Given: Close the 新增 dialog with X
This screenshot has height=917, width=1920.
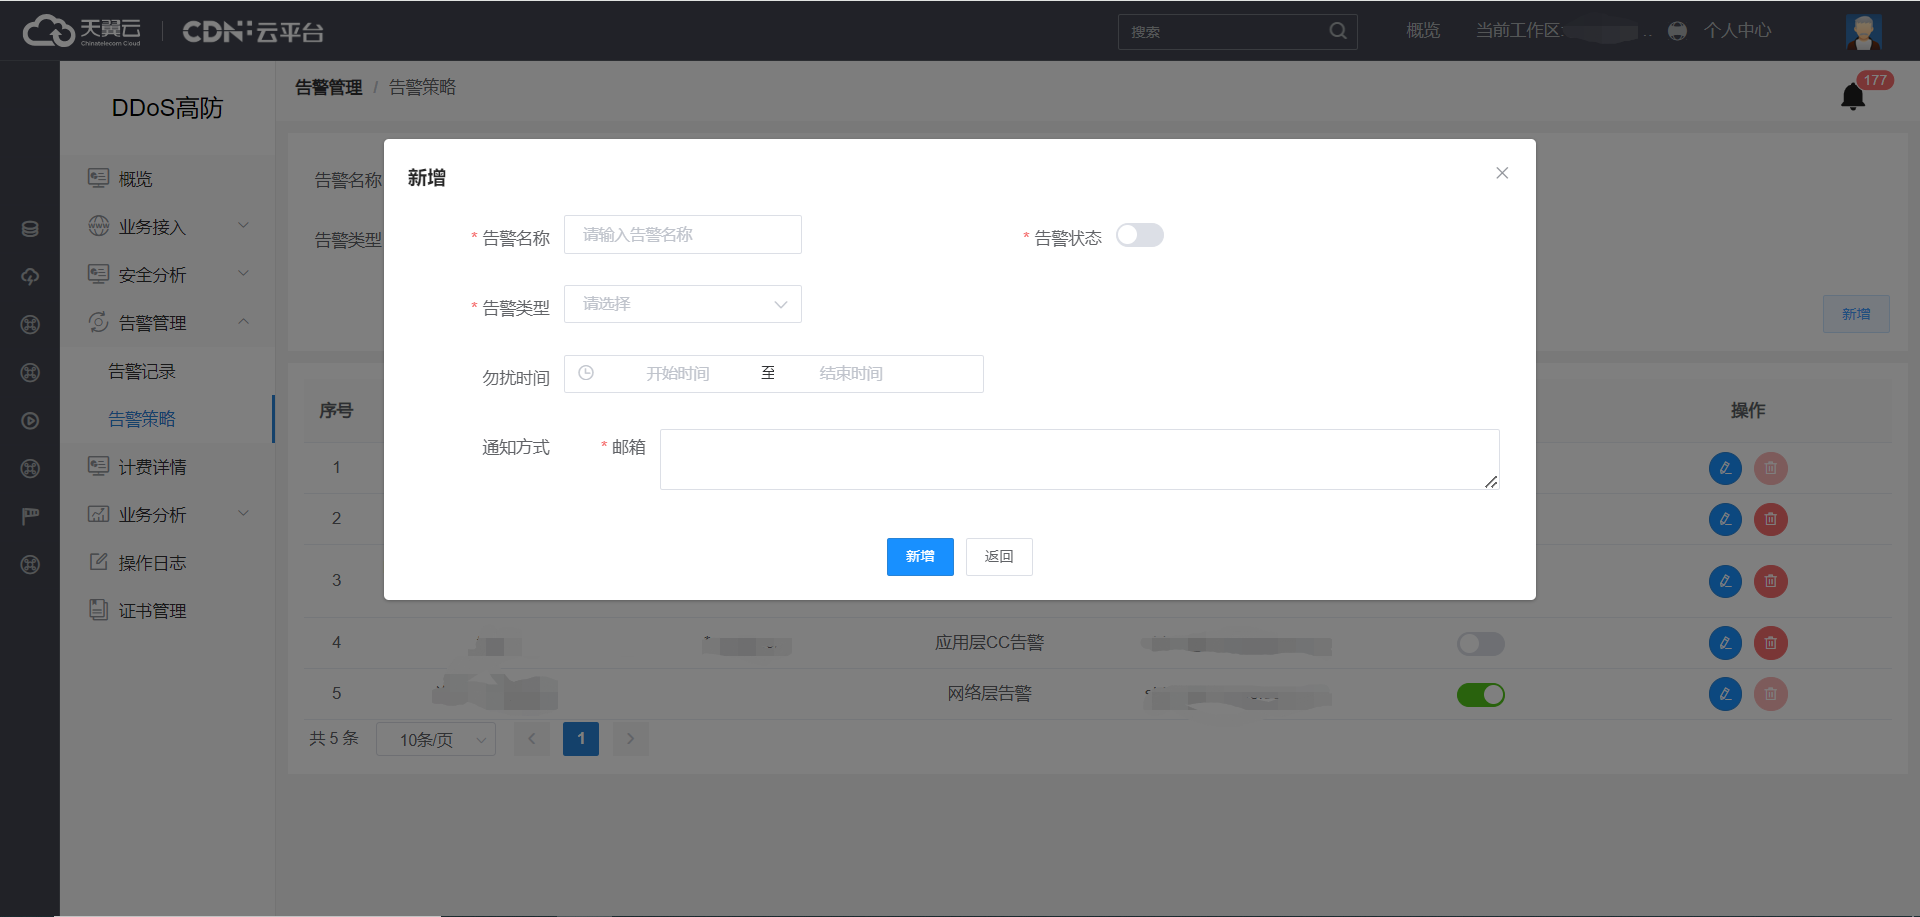Looking at the screenshot, I should (x=1501, y=173).
